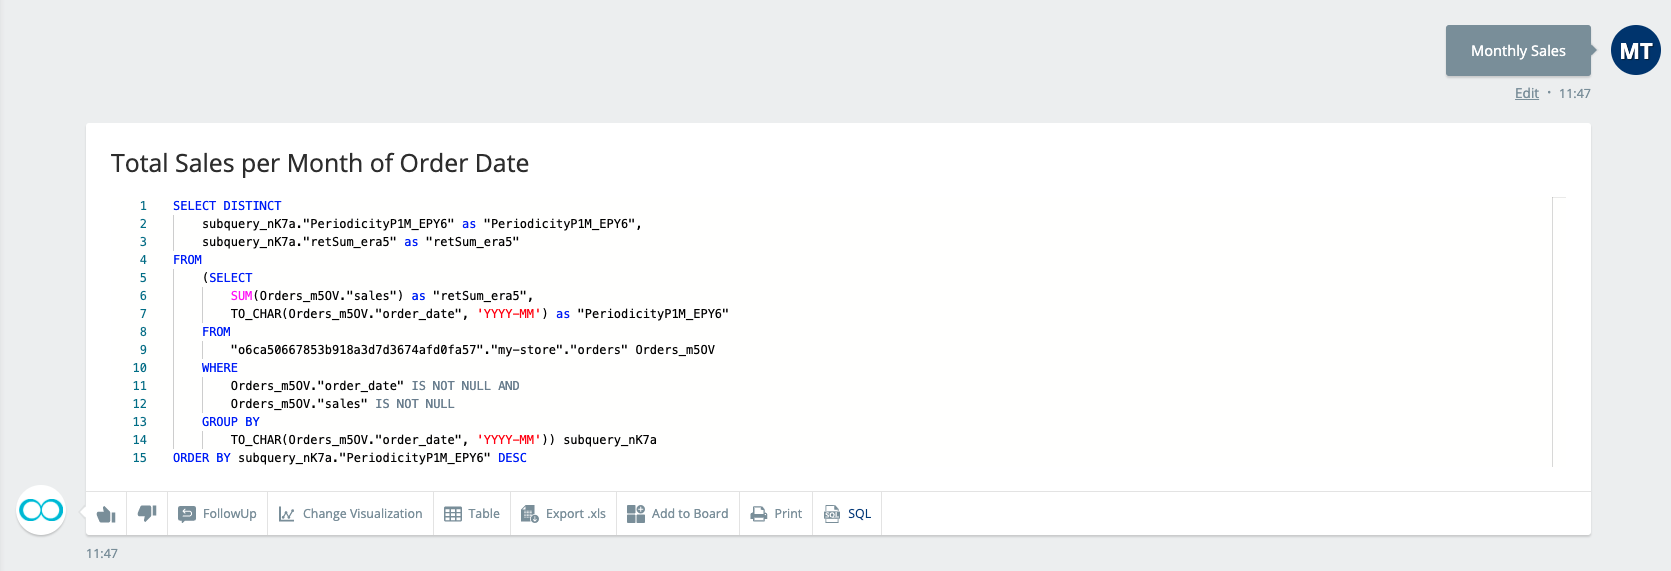Click the MT user avatar

1635,51
